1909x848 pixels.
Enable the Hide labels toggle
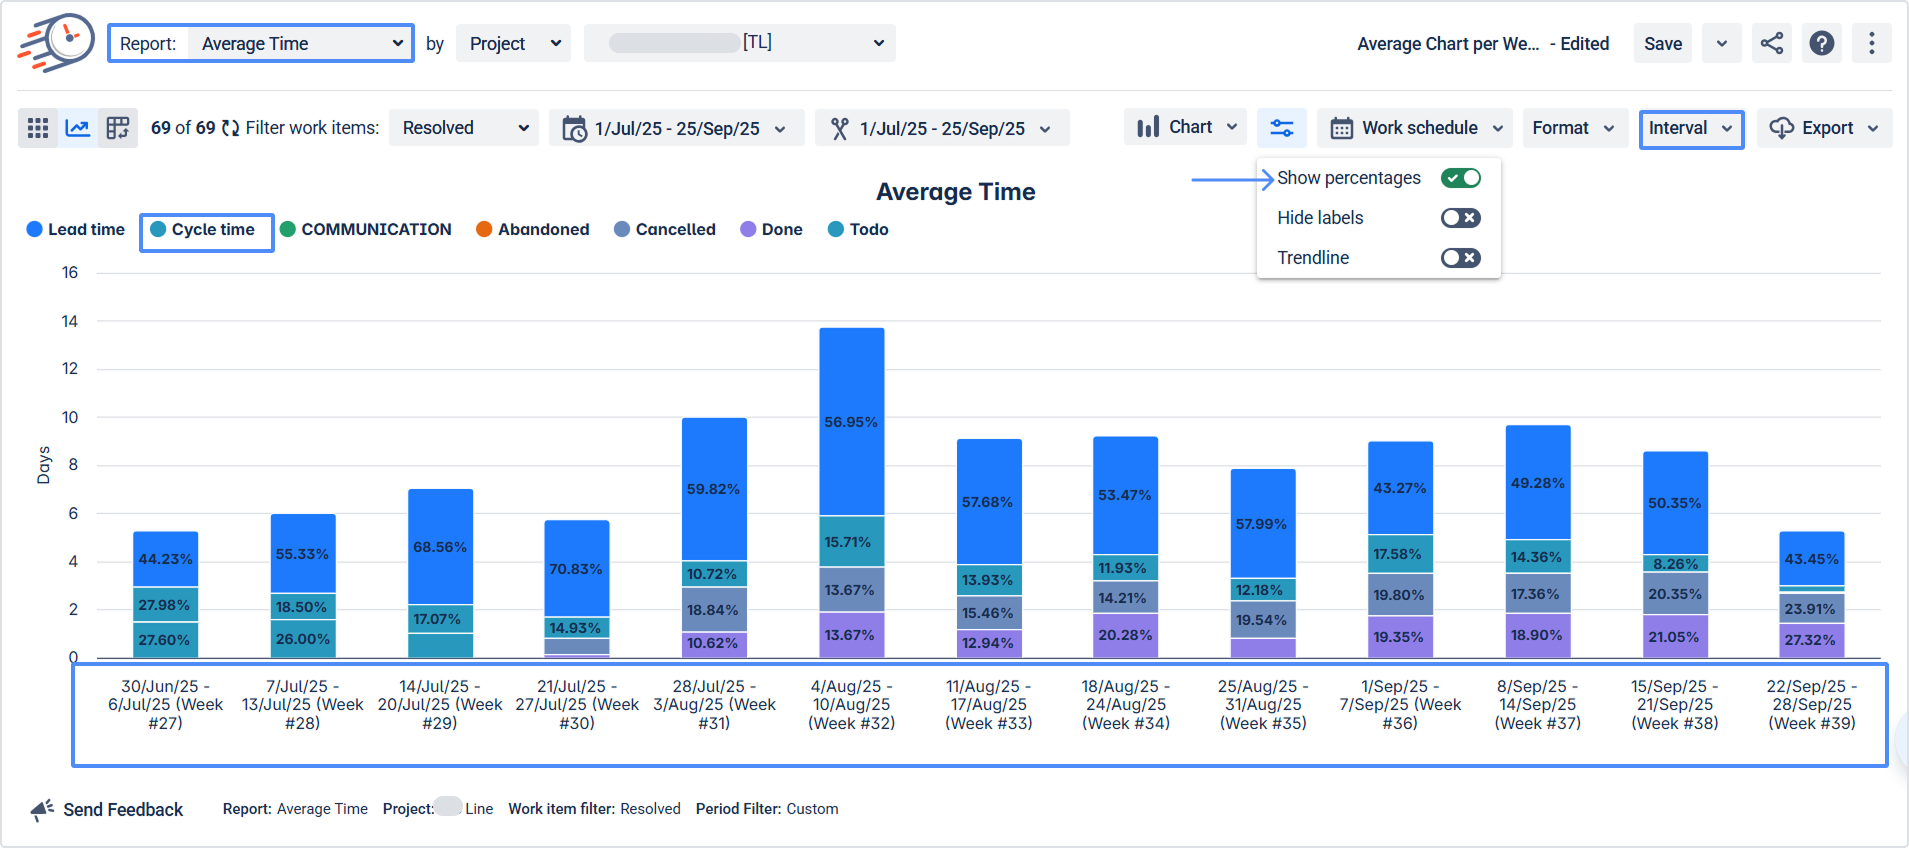coord(1461,218)
